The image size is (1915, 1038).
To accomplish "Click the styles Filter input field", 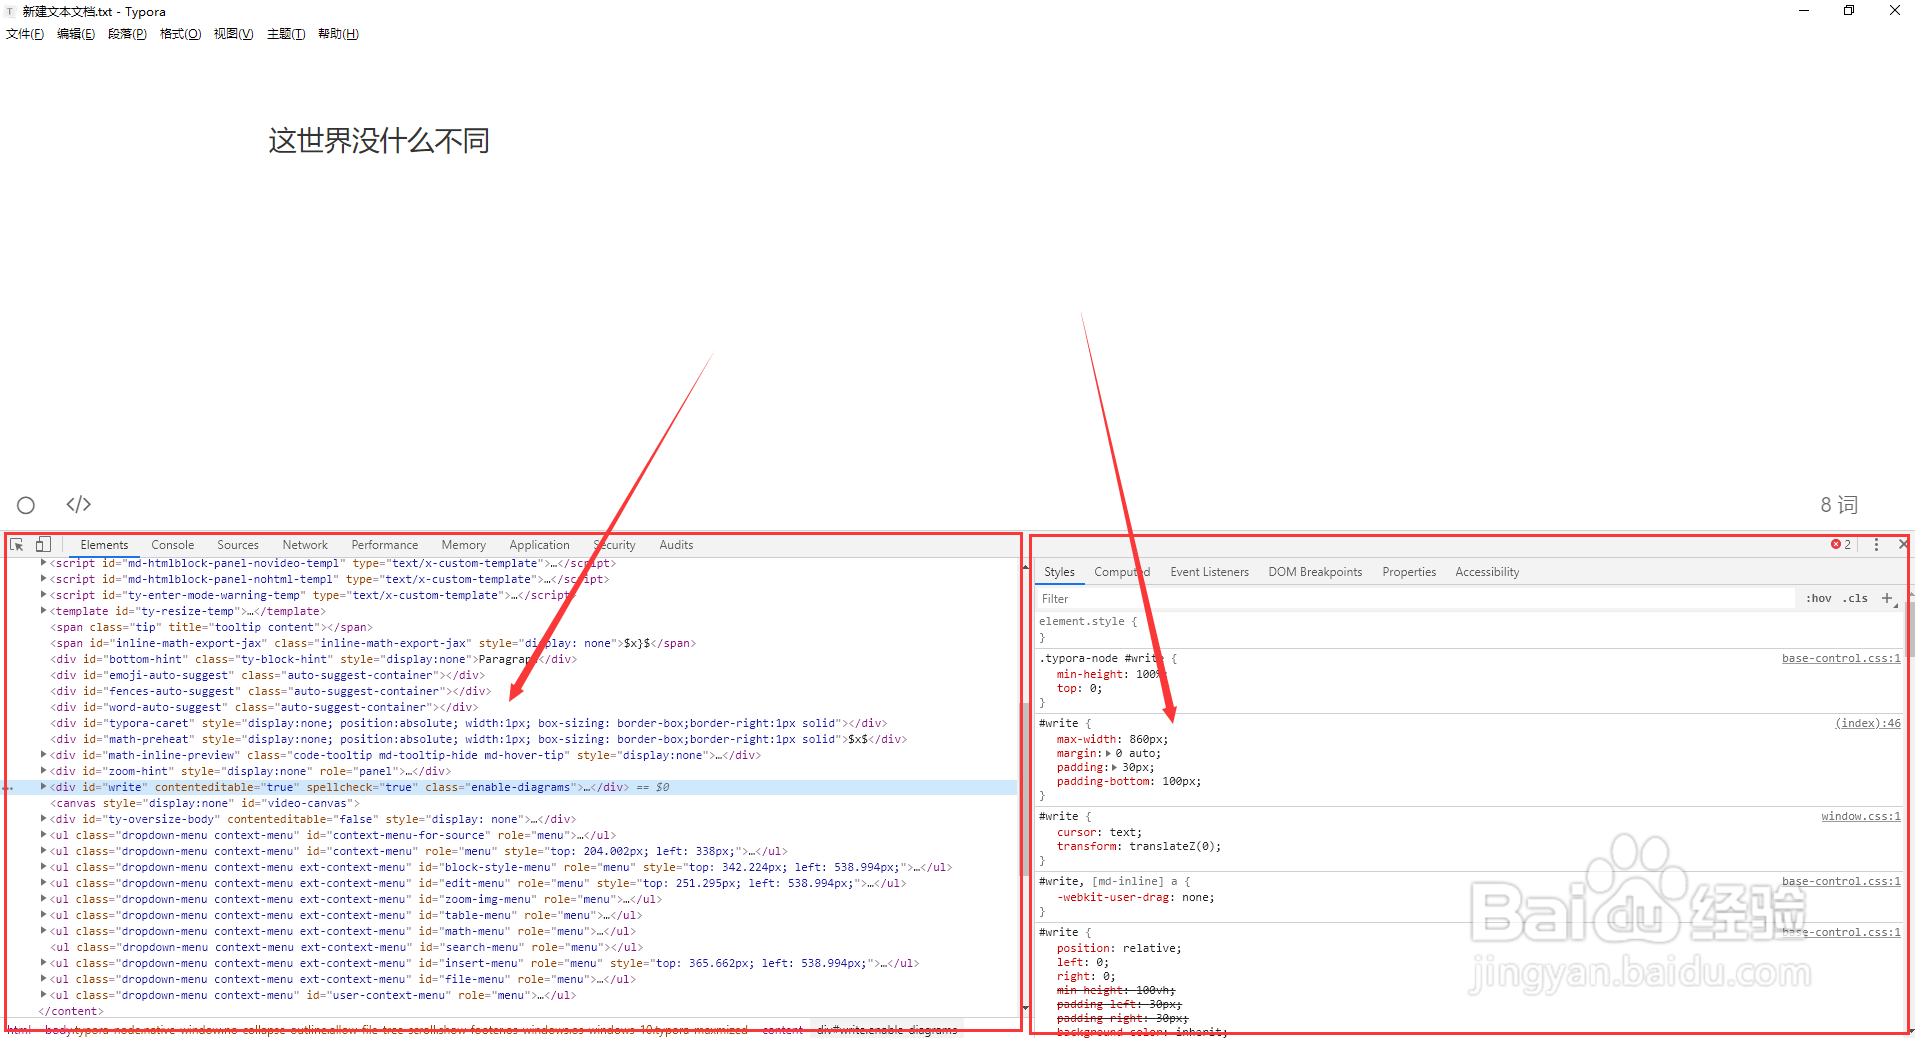I will [1415, 599].
